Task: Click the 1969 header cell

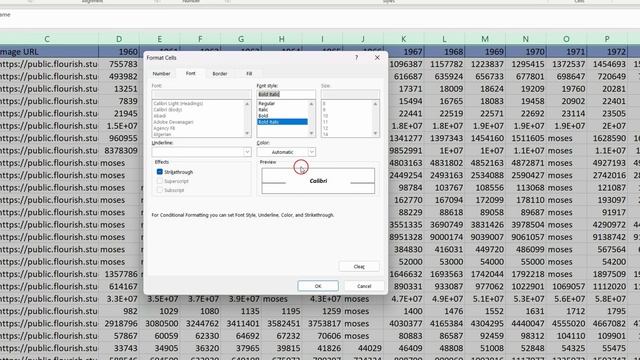Action: point(485,52)
